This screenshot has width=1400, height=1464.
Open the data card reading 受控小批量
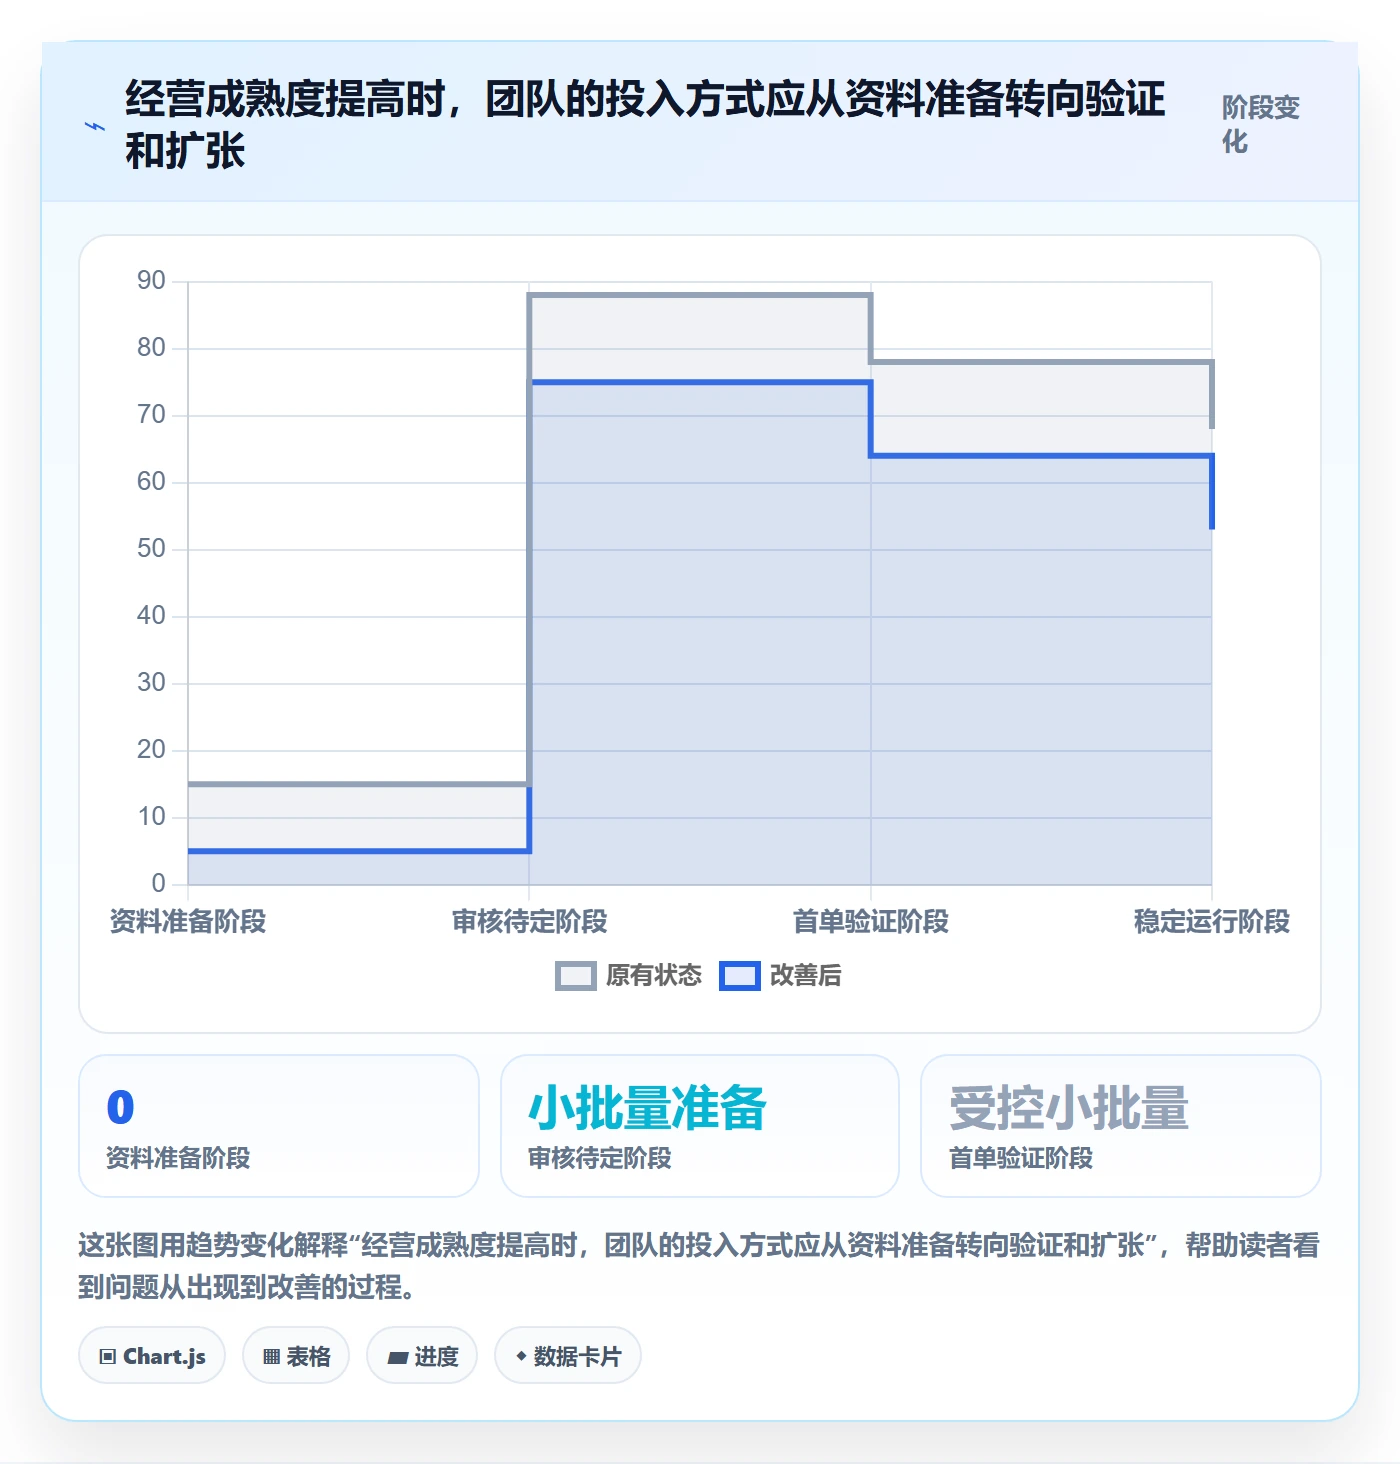[x=1121, y=1126]
